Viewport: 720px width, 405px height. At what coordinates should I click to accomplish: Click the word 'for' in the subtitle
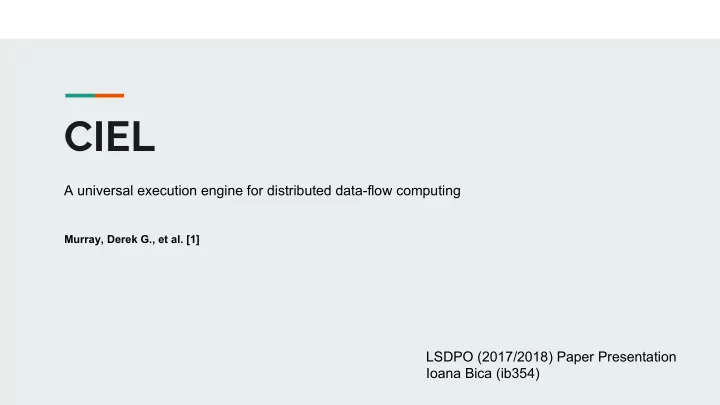(254, 191)
